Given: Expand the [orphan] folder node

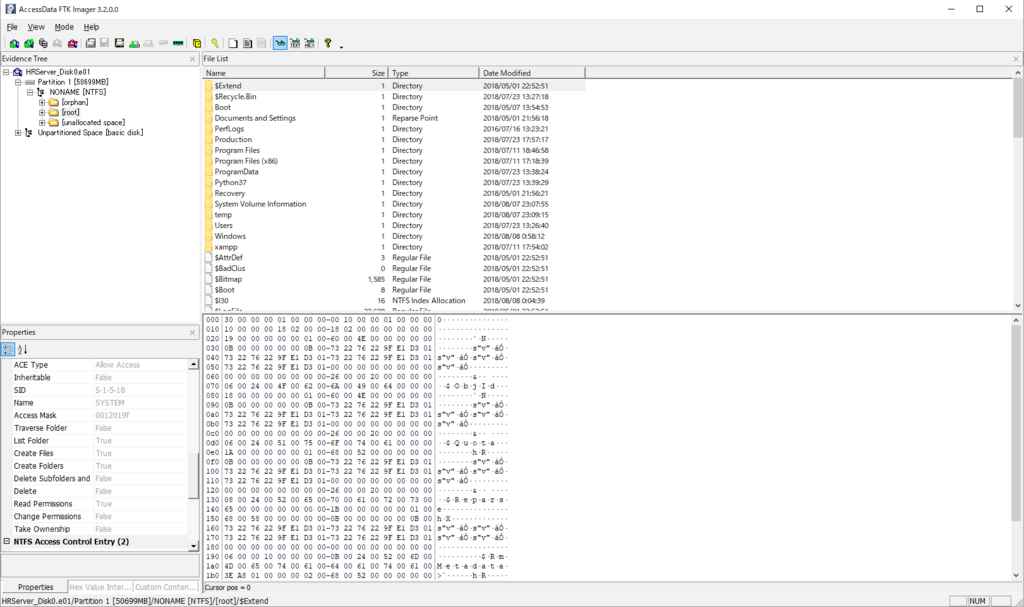Looking at the screenshot, I should (42, 103).
